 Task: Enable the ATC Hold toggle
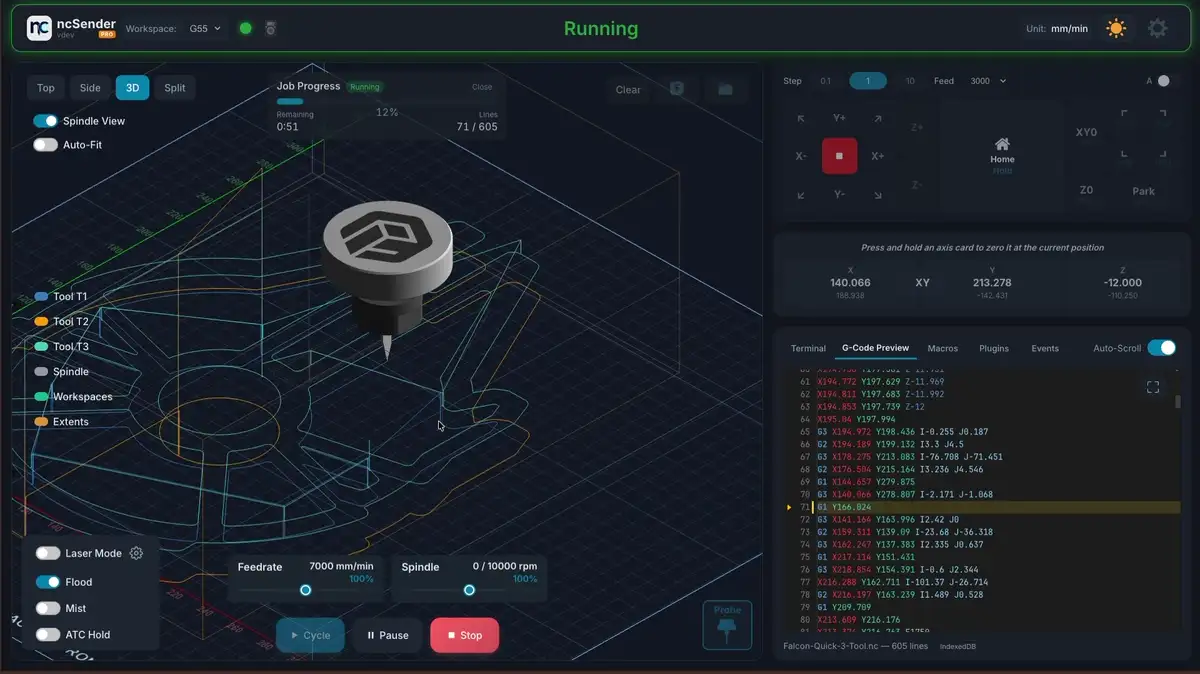coord(48,634)
